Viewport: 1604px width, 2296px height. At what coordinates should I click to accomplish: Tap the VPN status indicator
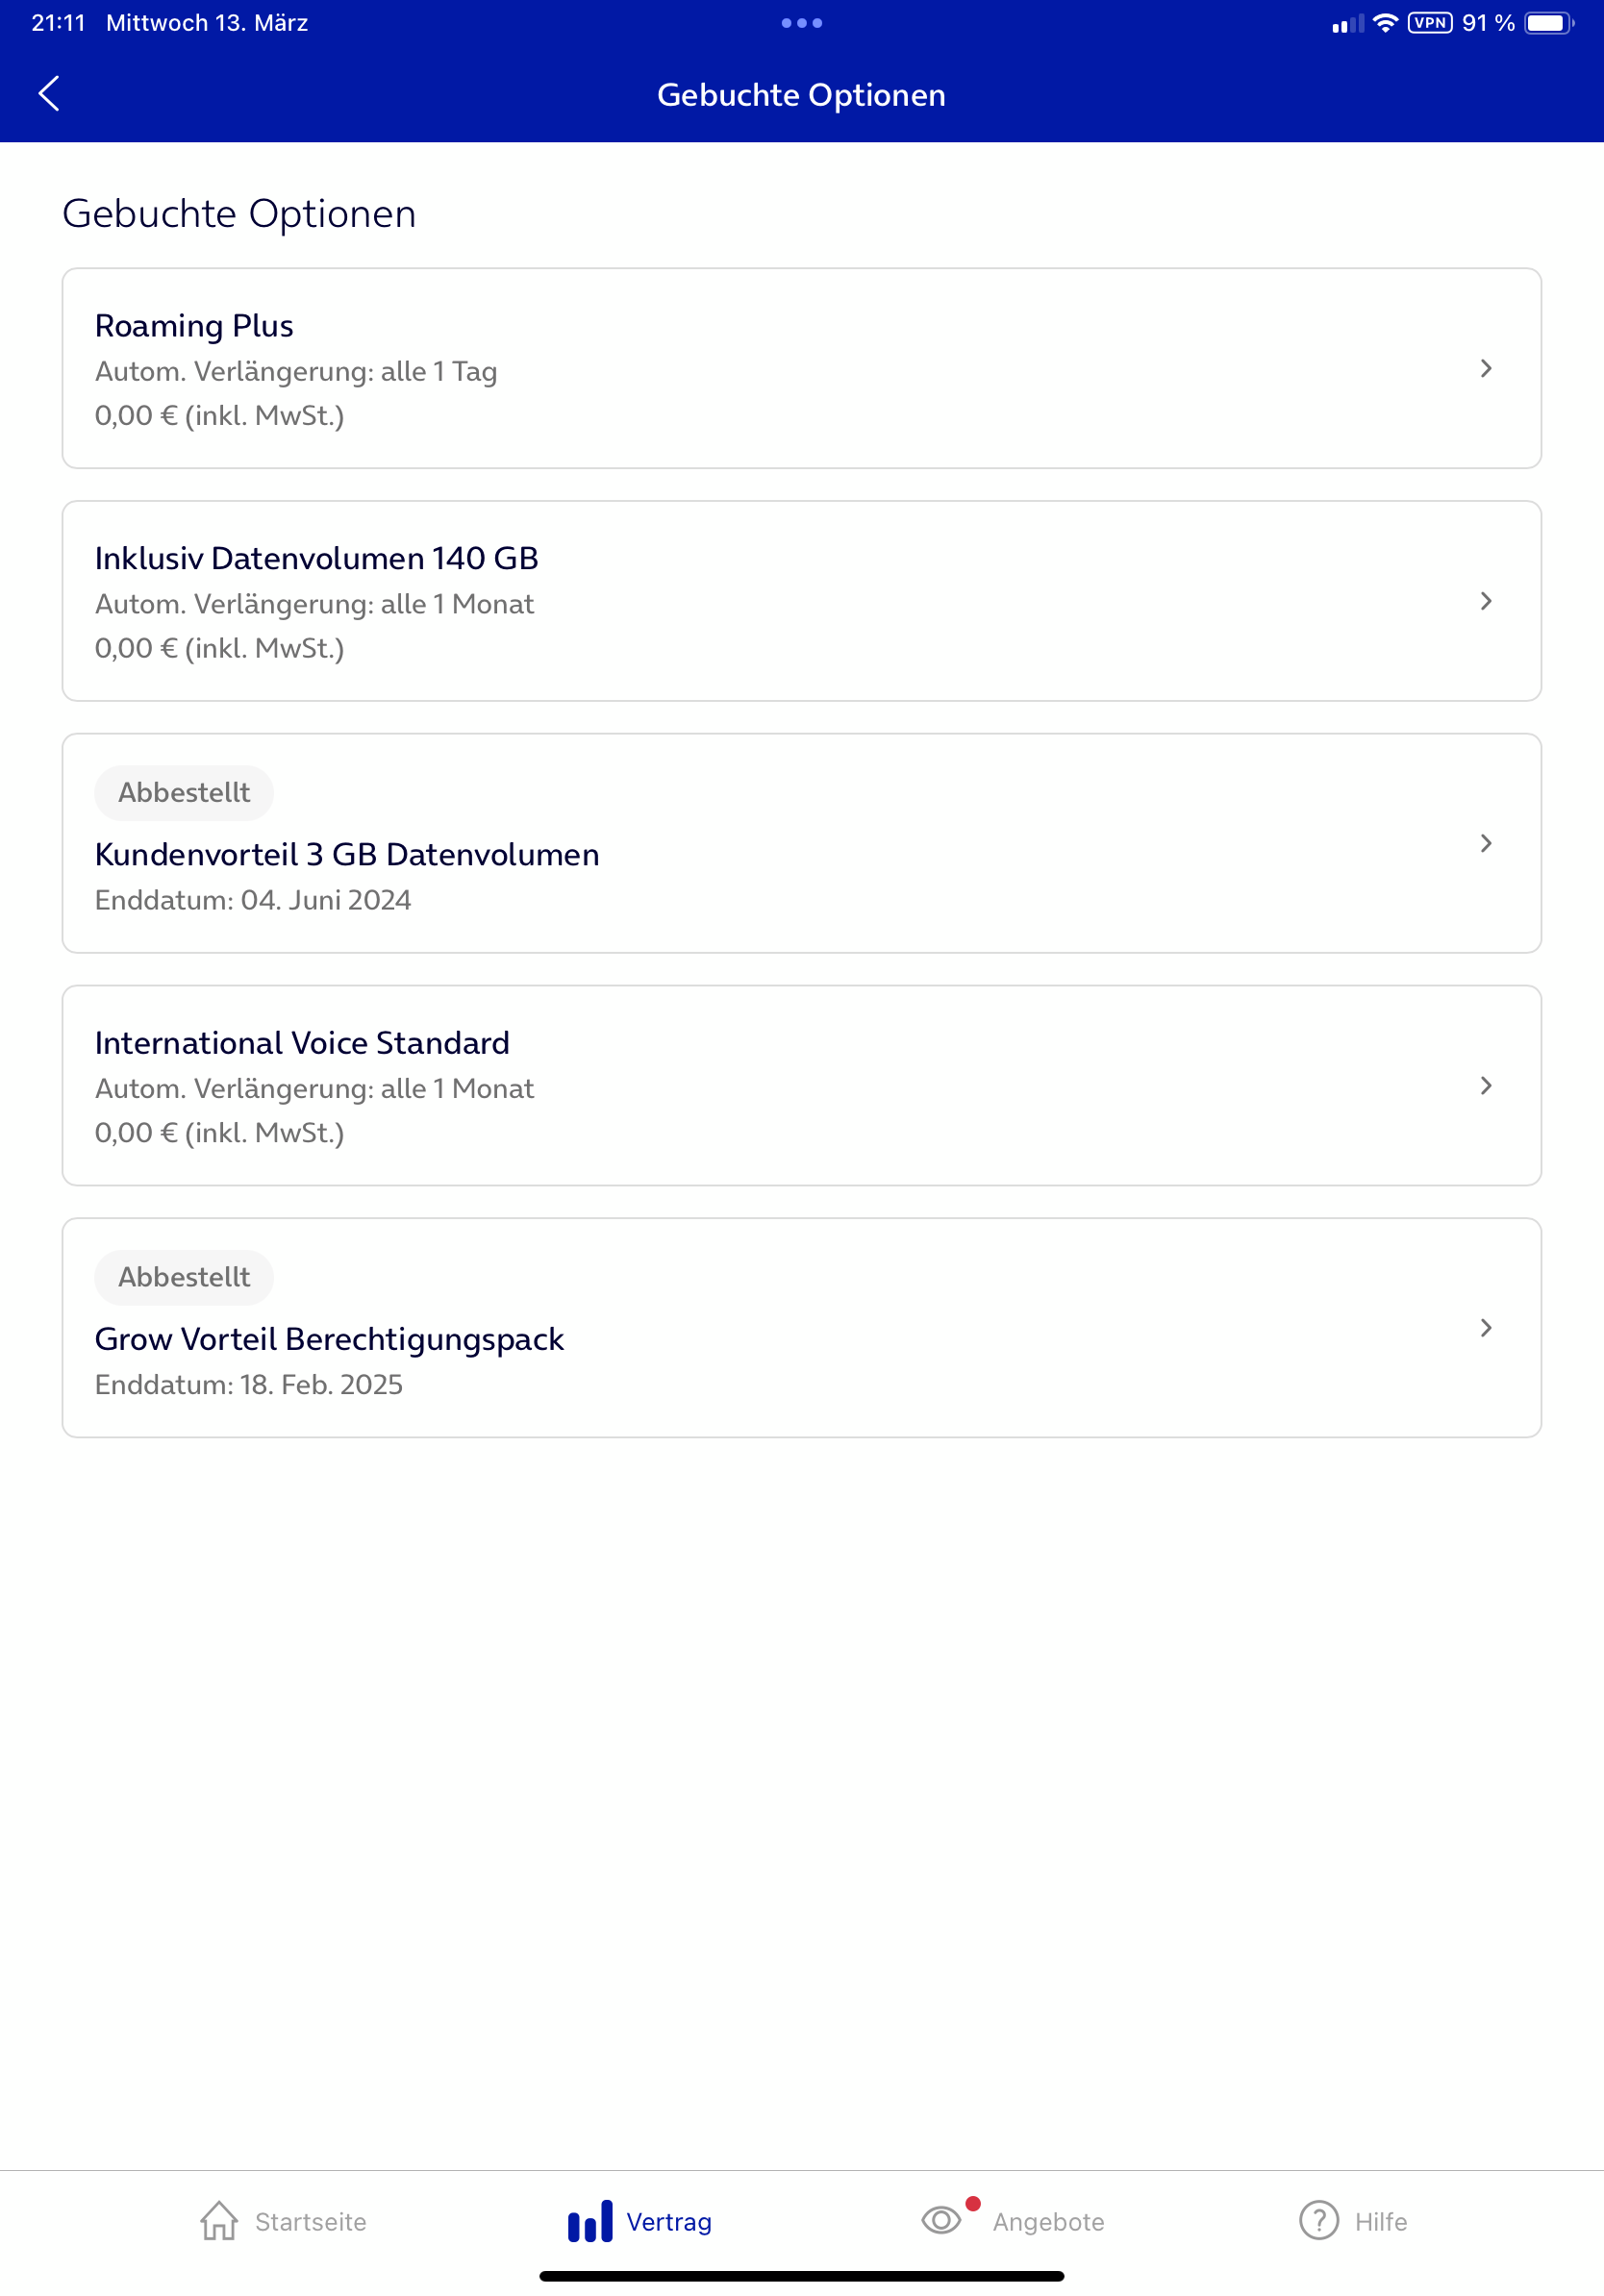[x=1430, y=23]
